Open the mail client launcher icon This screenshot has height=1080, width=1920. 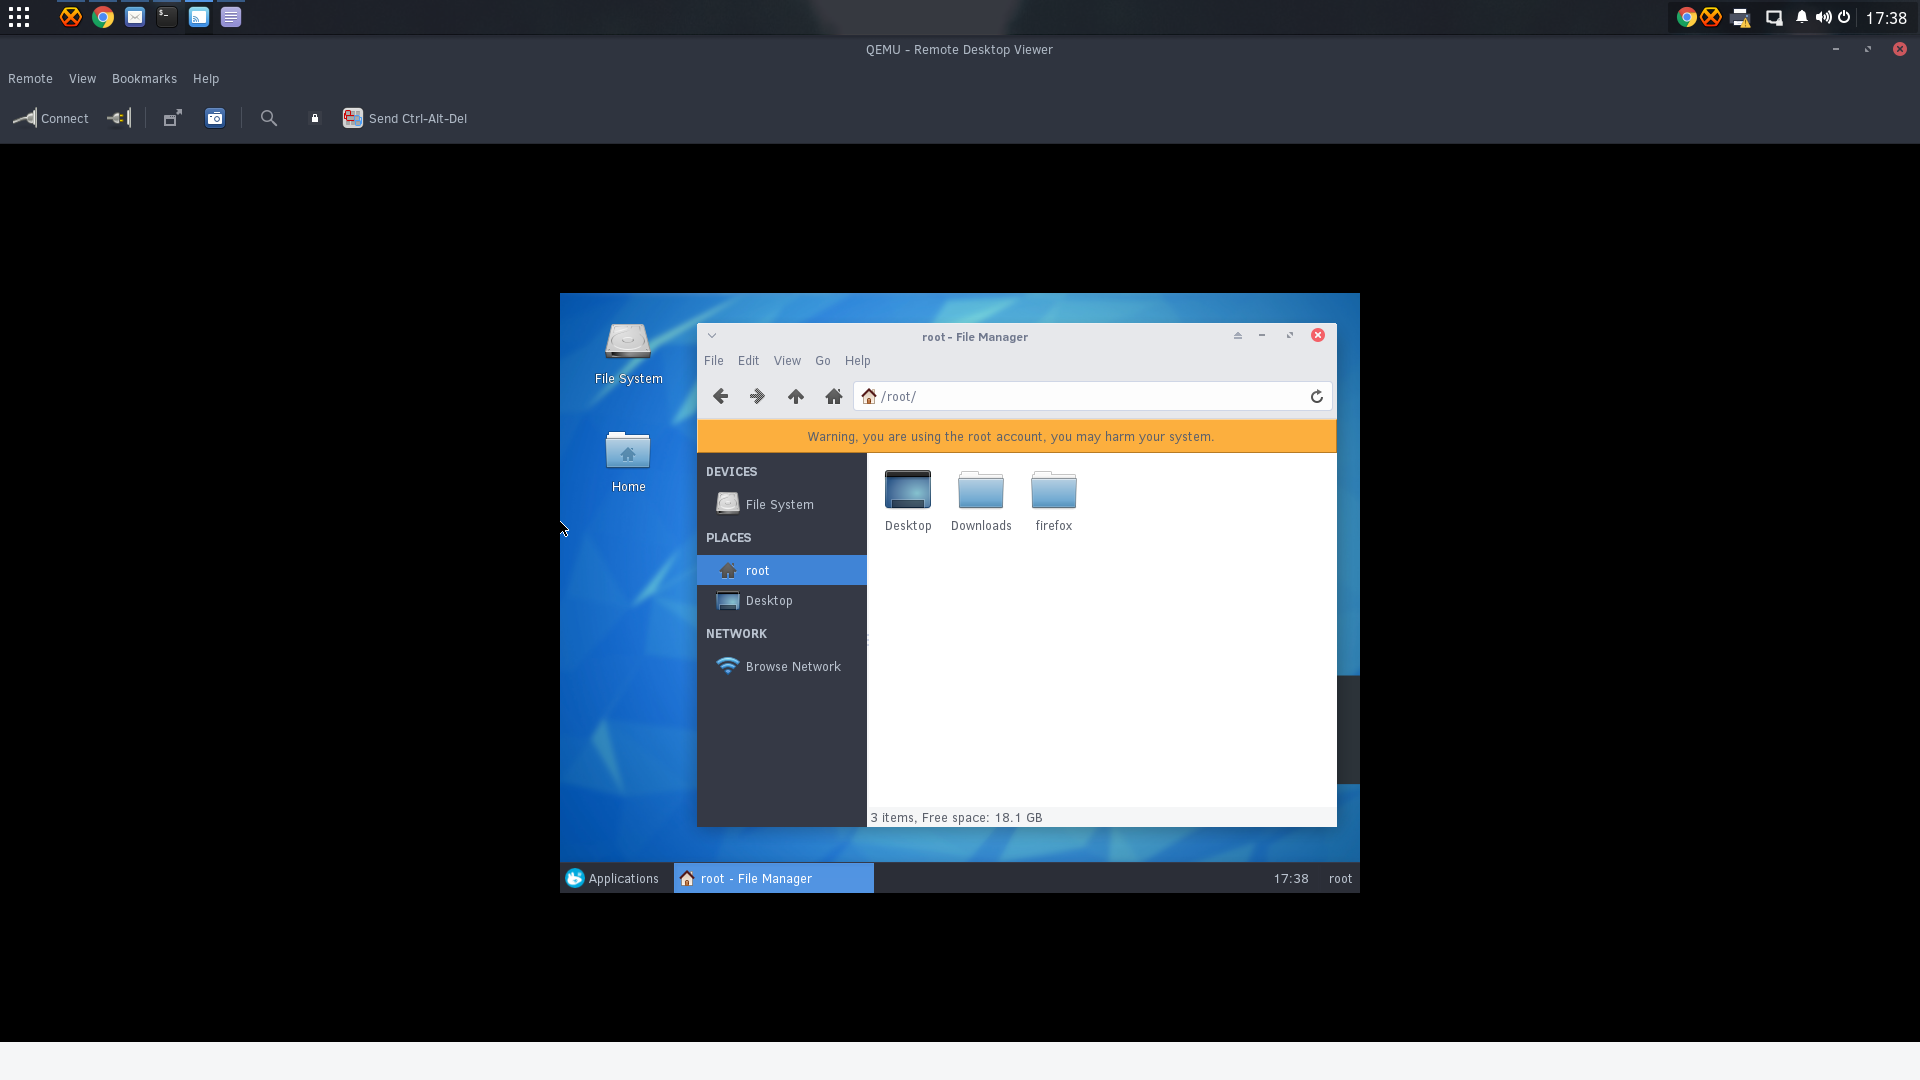tap(135, 17)
